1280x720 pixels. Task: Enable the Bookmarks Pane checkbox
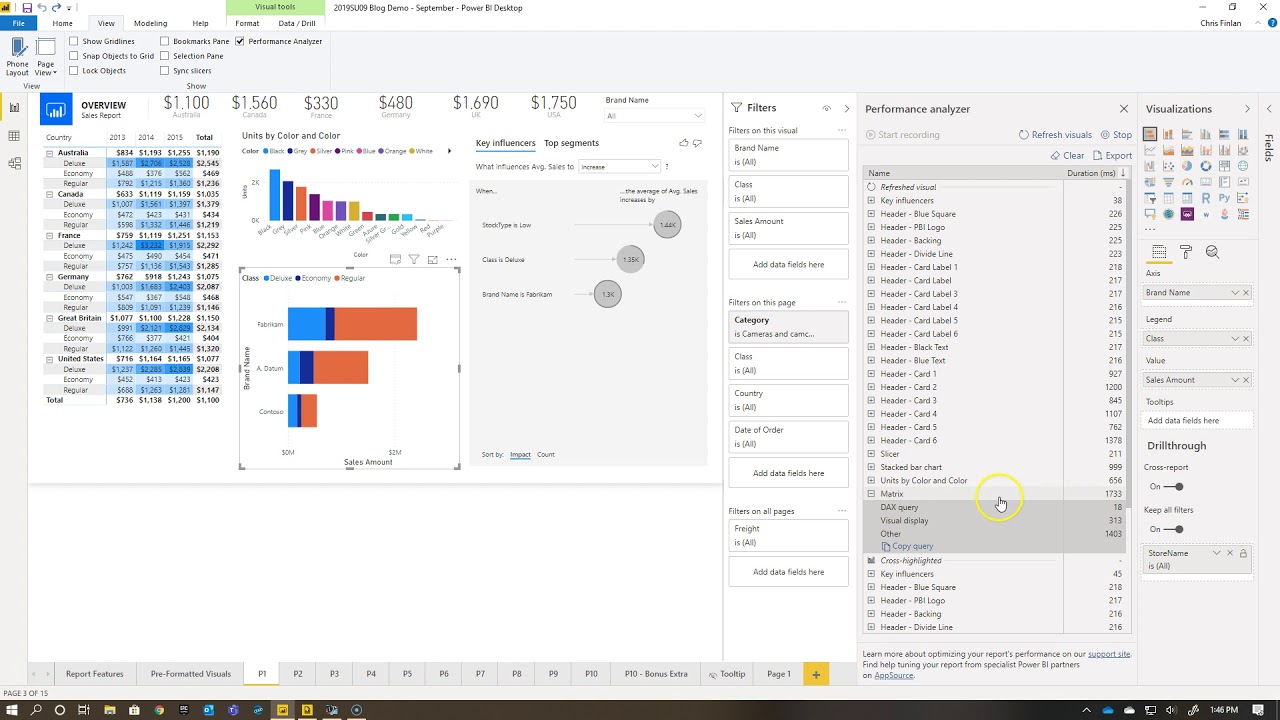pyautogui.click(x=165, y=41)
